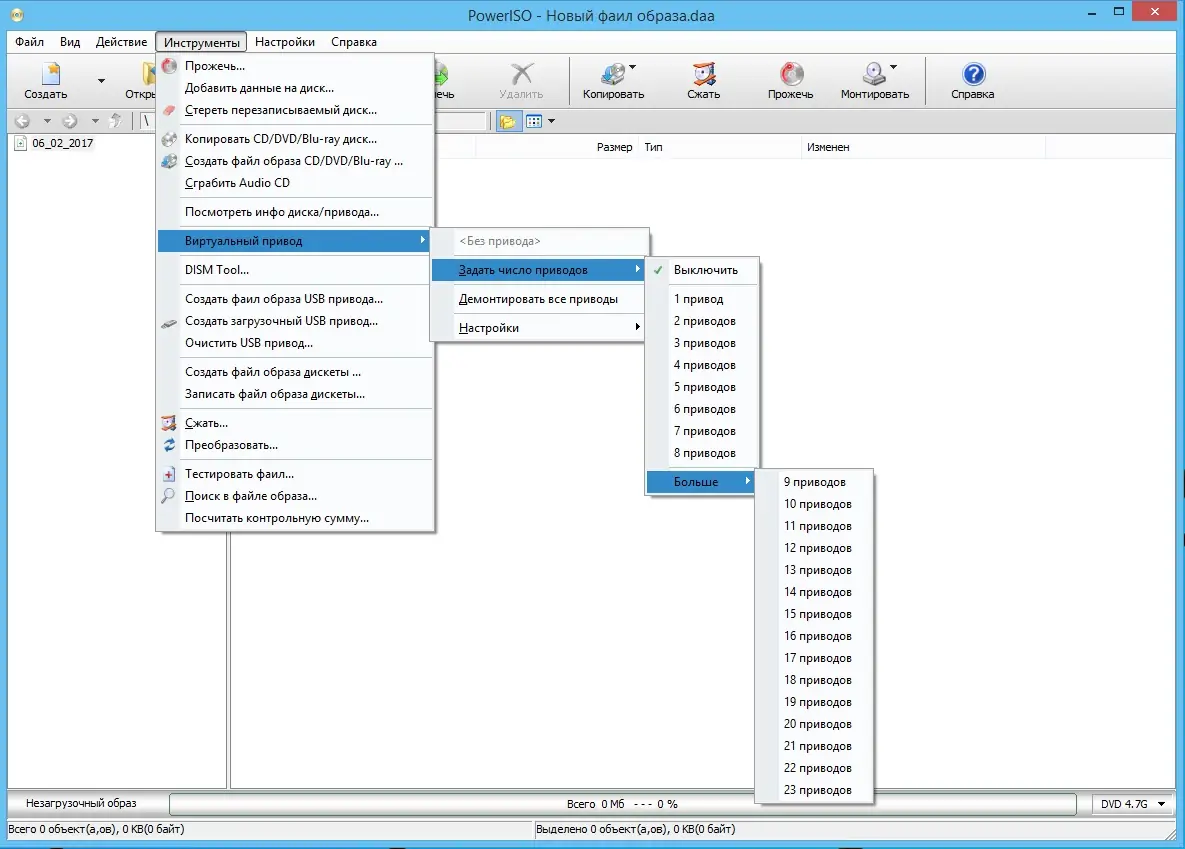Expand the Настройки submenu in virtual drive menu

(539, 327)
